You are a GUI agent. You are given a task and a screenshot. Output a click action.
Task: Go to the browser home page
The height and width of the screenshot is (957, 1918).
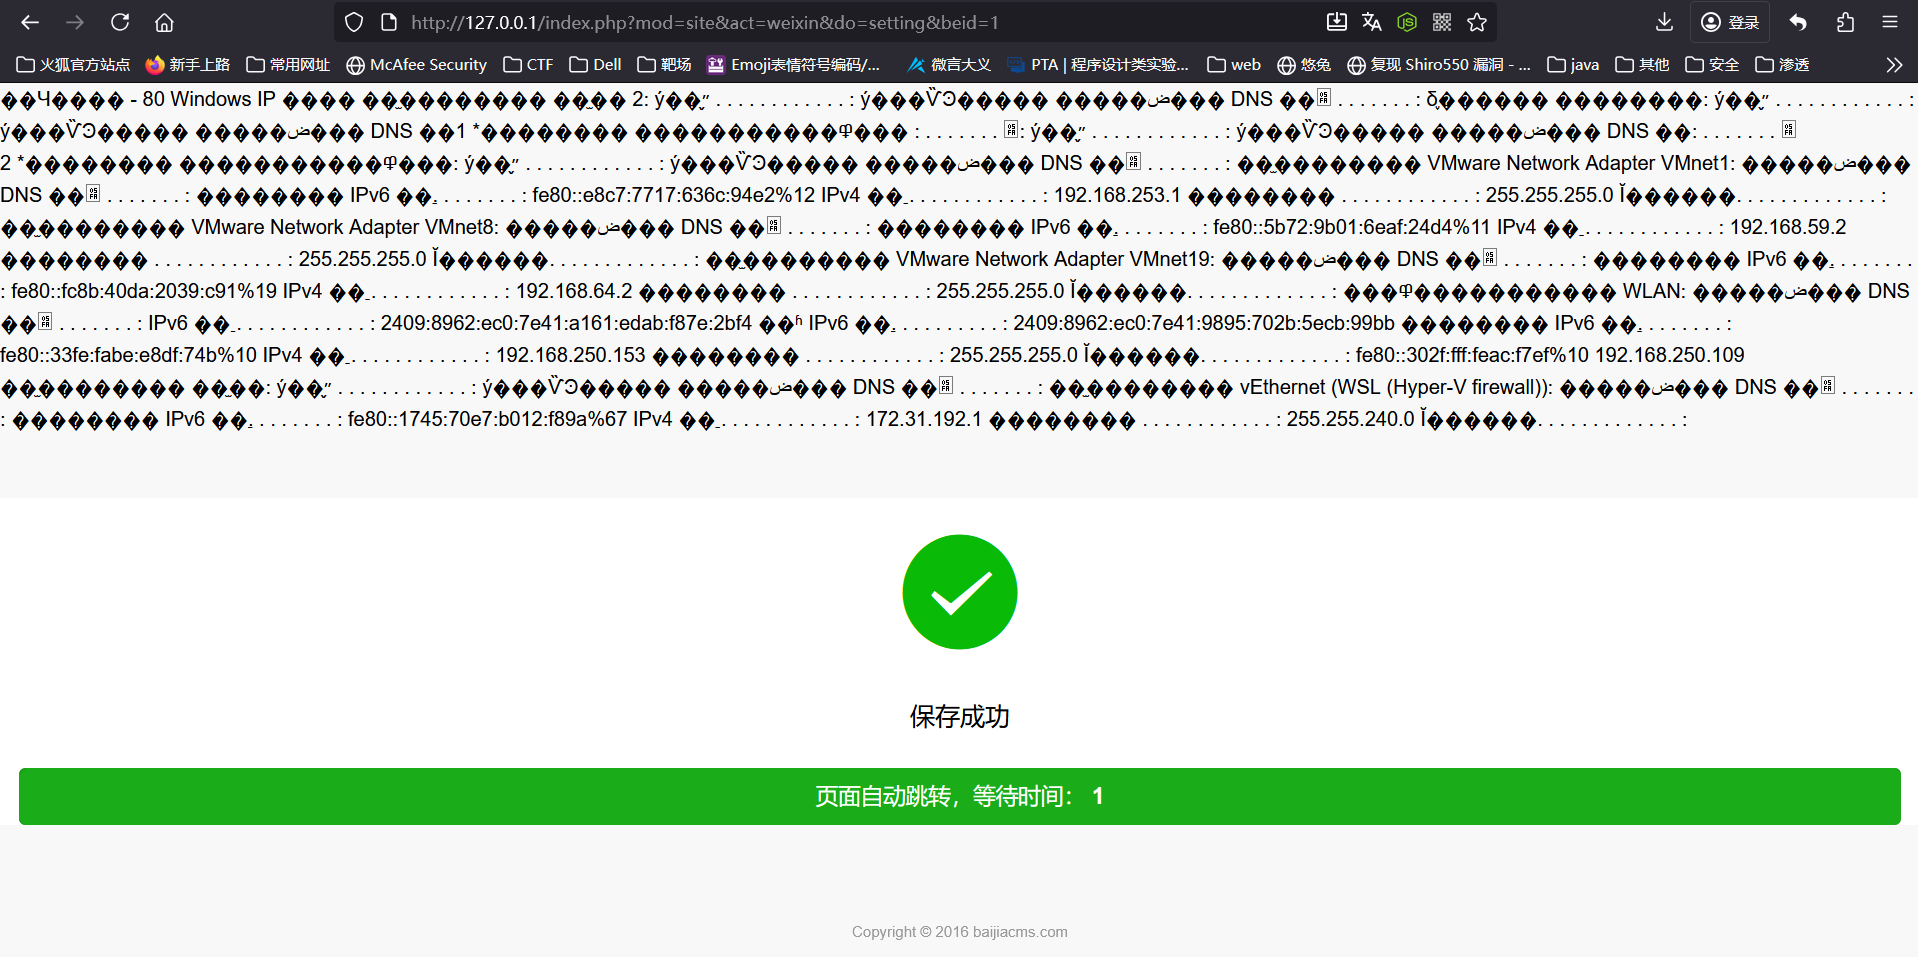(165, 22)
